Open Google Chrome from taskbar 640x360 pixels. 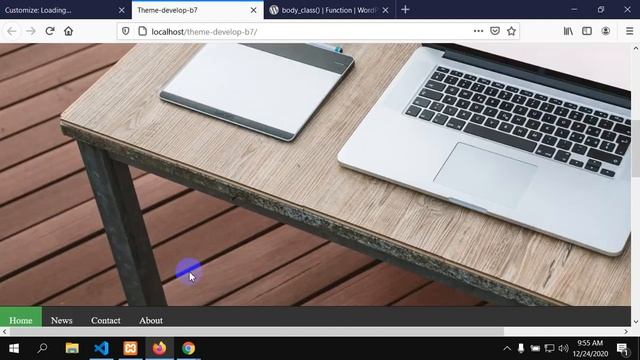tap(189, 348)
